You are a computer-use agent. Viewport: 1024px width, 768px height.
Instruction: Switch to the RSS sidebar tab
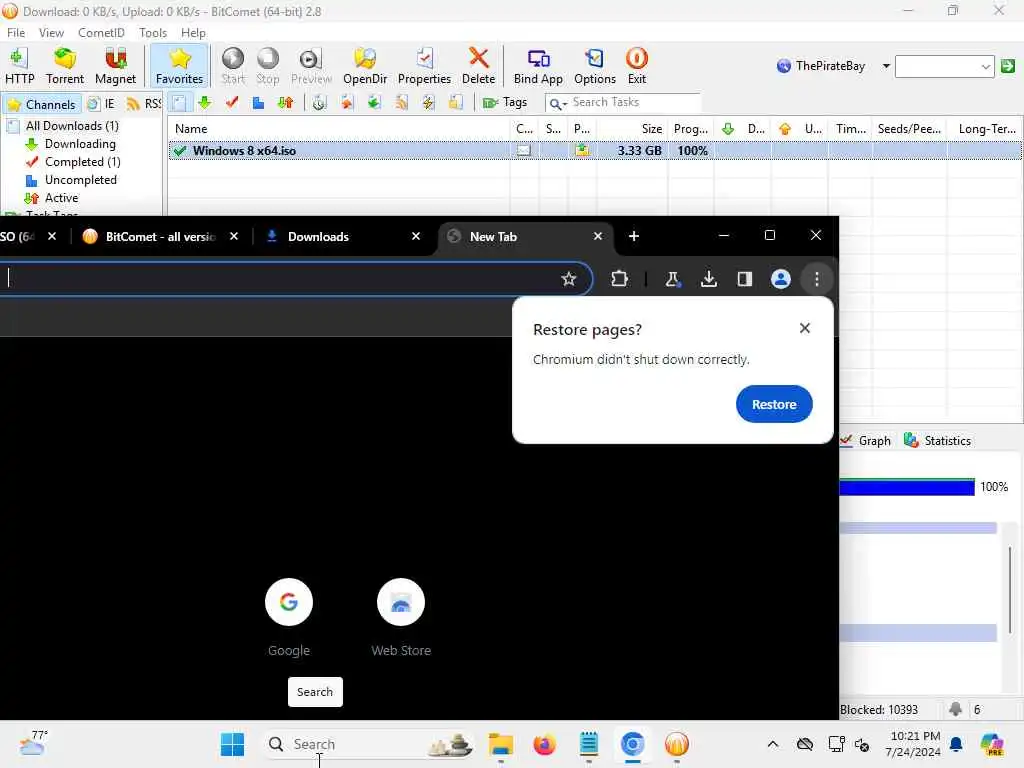pos(144,104)
